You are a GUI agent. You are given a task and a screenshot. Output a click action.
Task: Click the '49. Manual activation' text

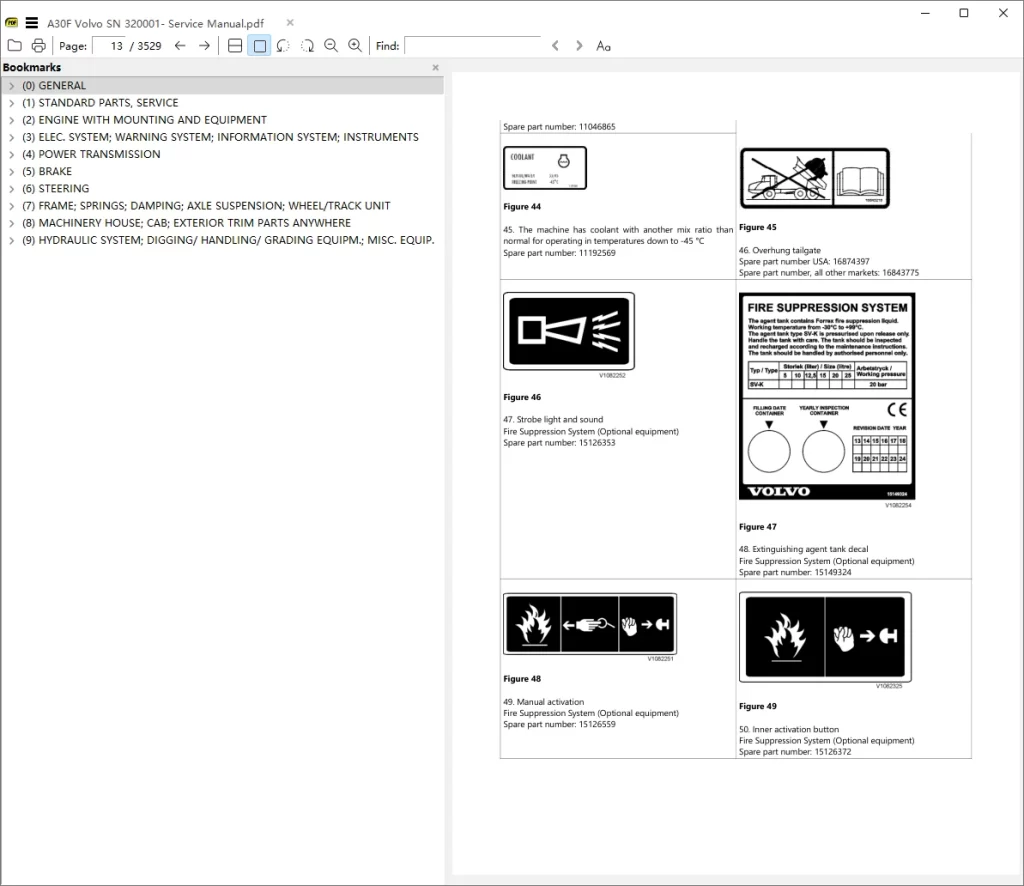pyautogui.click(x=543, y=702)
